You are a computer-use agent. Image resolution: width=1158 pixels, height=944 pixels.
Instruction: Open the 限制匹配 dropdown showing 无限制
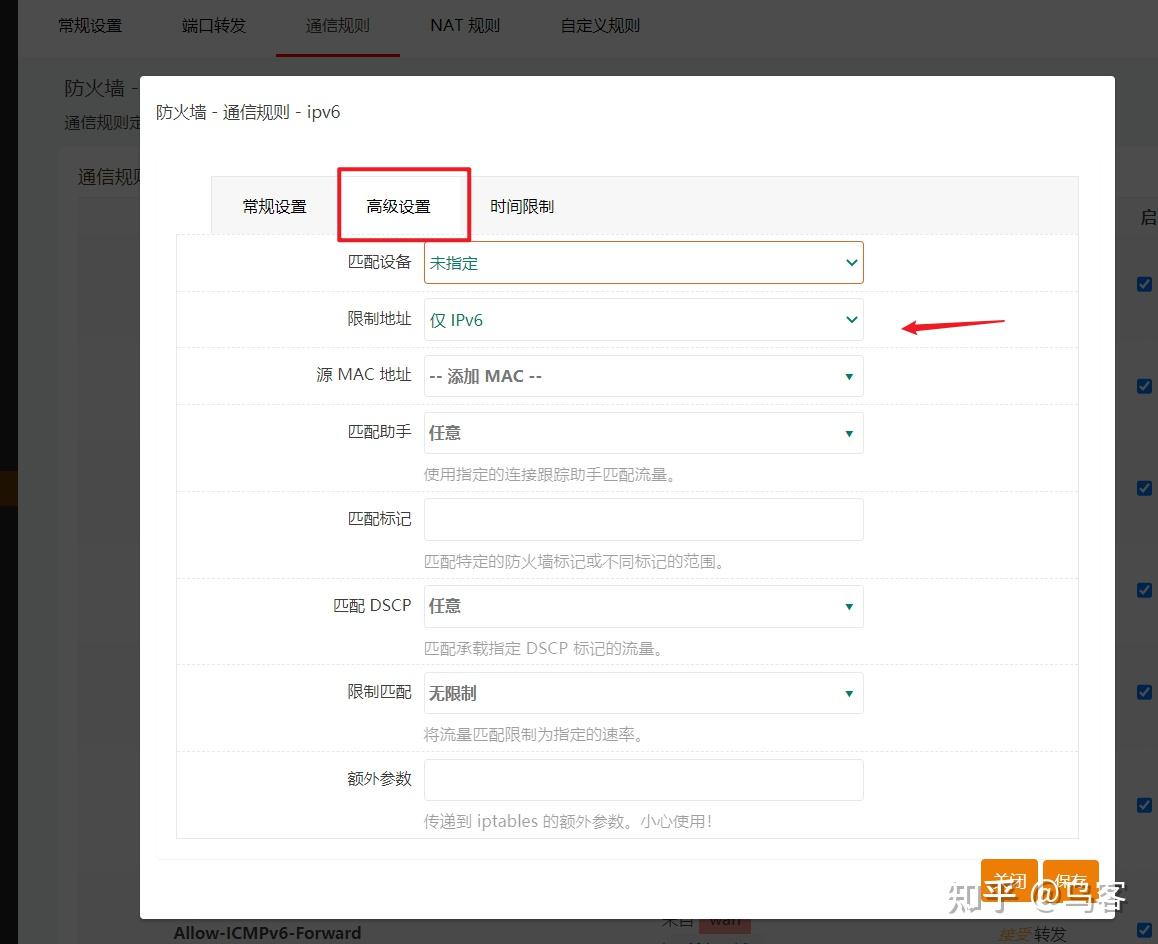click(x=643, y=693)
